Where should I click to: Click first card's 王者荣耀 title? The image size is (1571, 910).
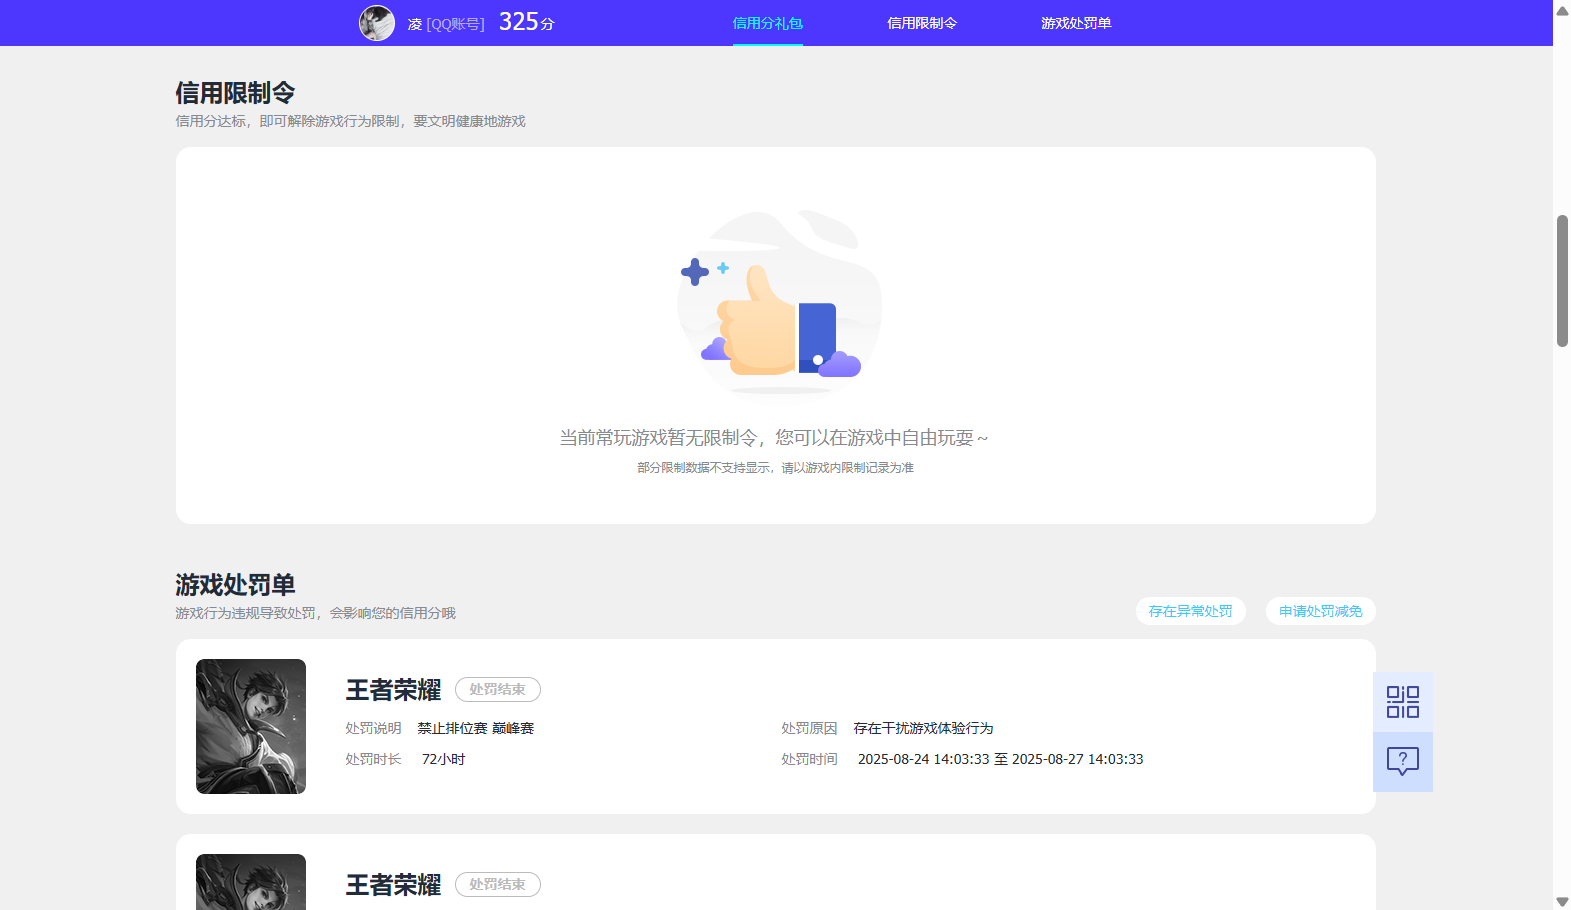point(393,690)
